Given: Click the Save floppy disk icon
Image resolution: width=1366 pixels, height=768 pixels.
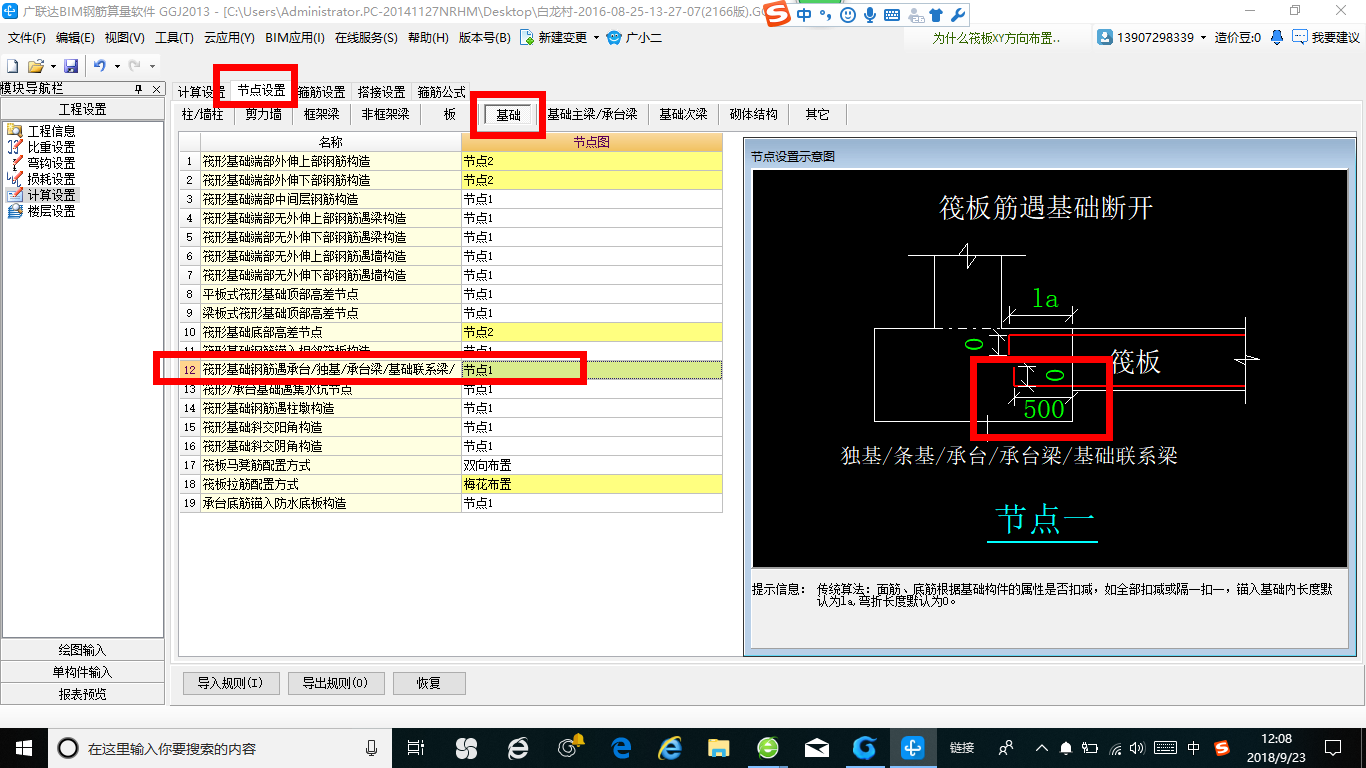Looking at the screenshot, I should pos(71,65).
